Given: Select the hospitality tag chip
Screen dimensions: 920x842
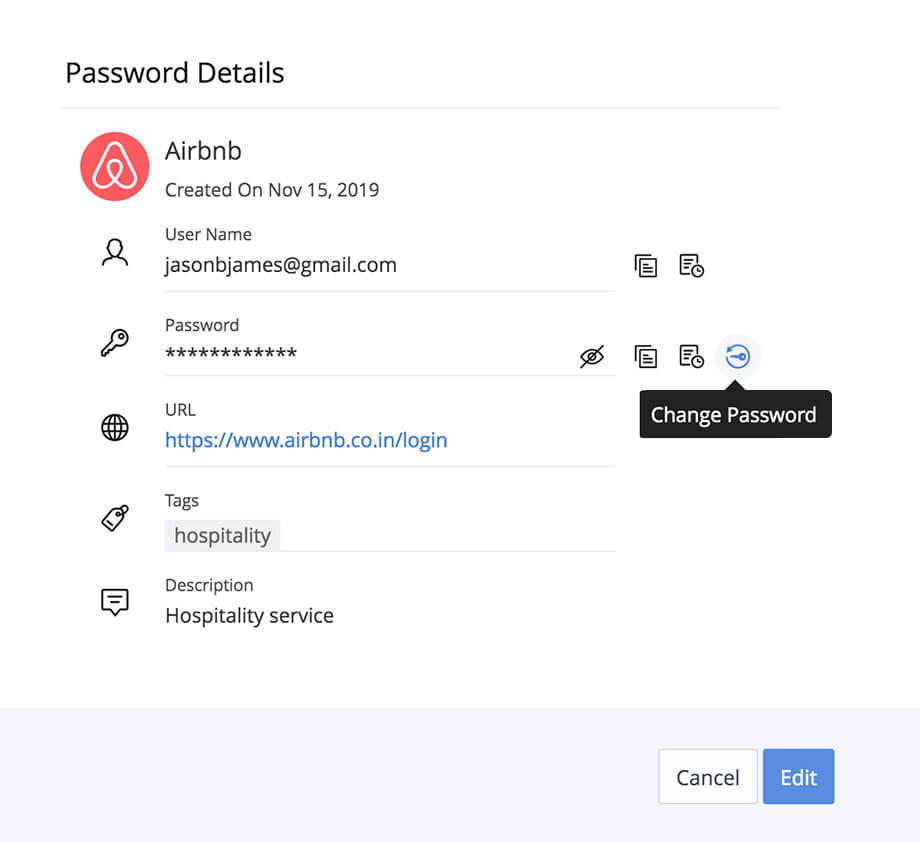Looking at the screenshot, I should click(x=222, y=536).
